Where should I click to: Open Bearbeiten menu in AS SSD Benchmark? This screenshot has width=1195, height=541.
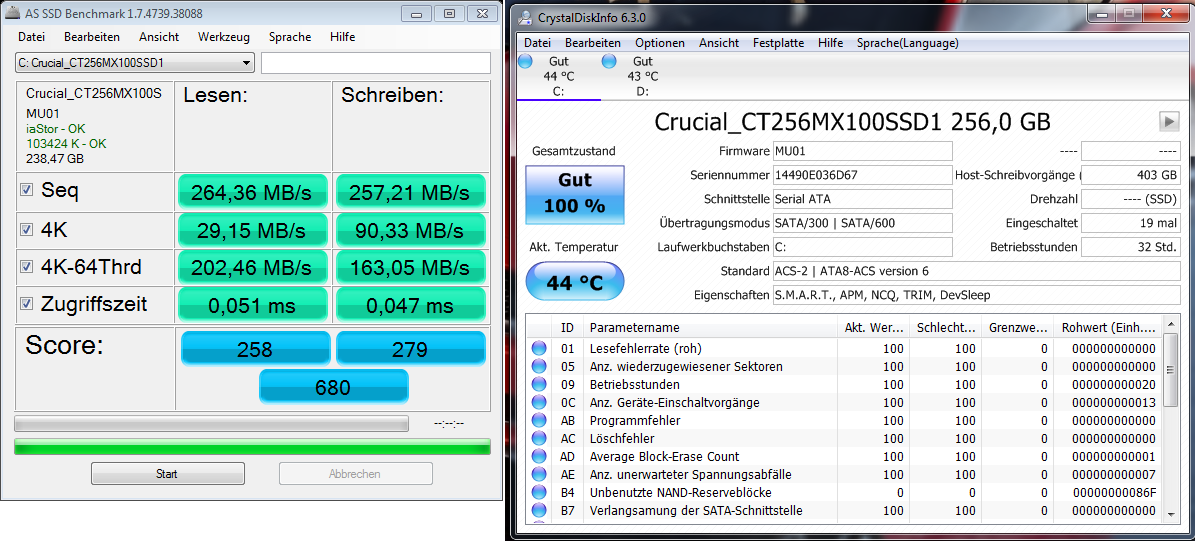(91, 37)
